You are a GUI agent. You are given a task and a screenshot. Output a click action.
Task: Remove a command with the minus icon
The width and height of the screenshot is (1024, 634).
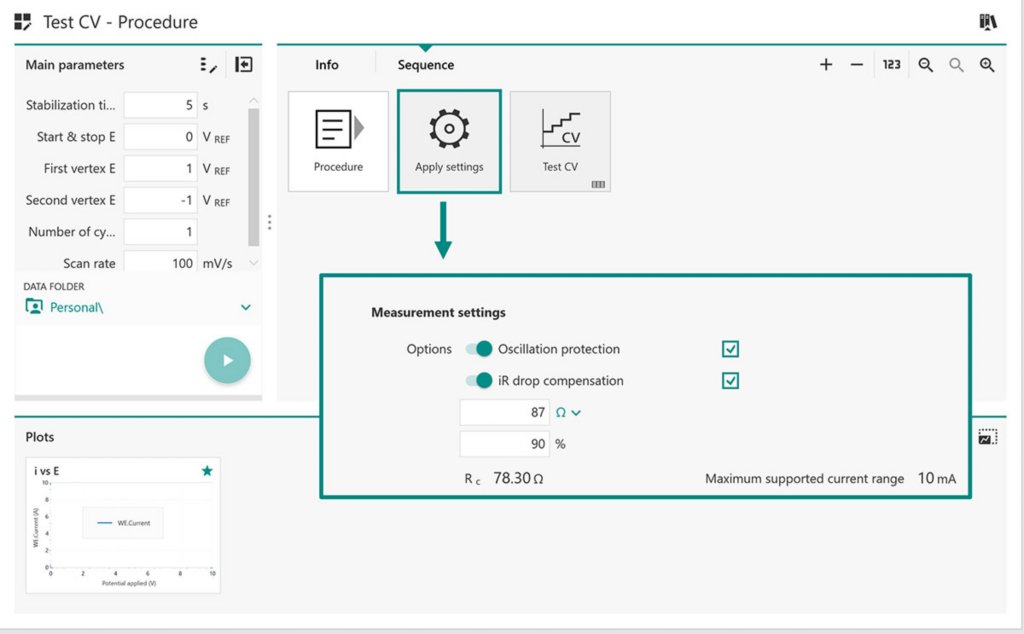(x=857, y=65)
